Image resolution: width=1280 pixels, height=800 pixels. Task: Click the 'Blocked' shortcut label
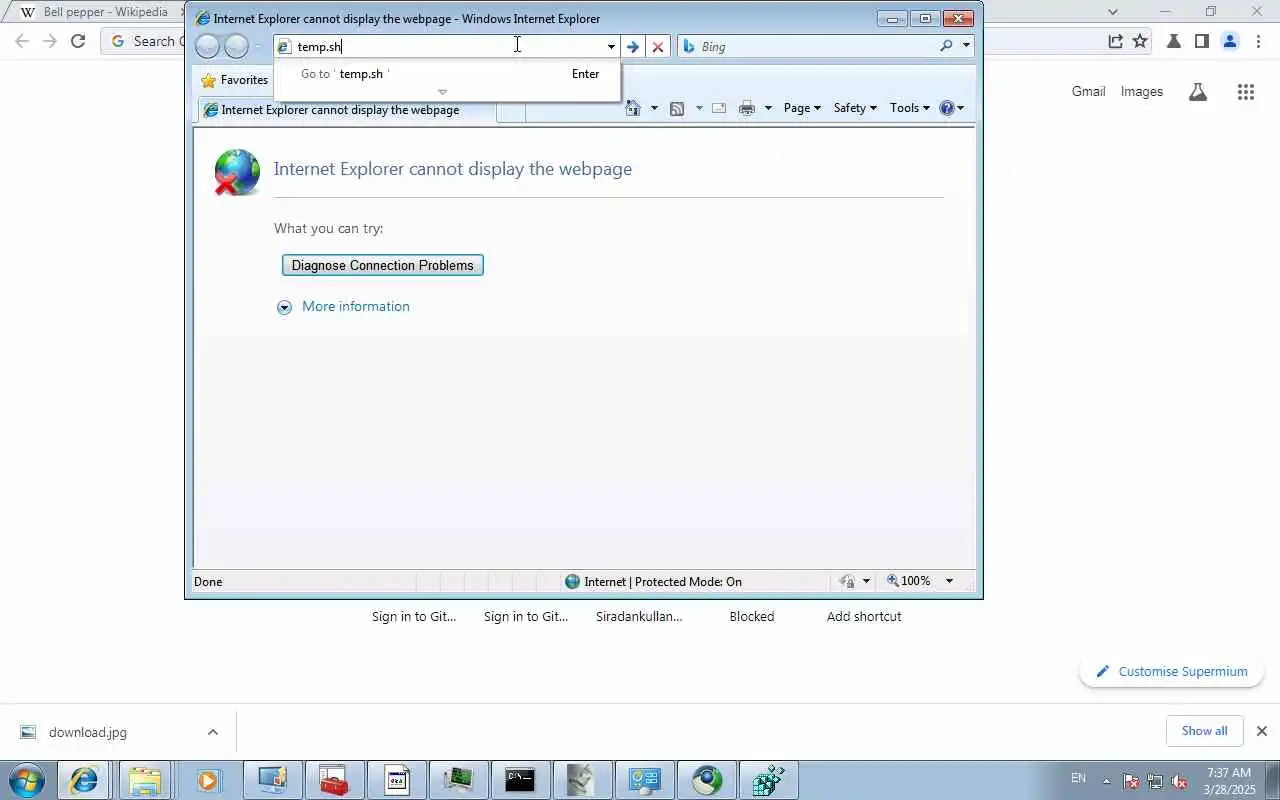click(x=752, y=616)
